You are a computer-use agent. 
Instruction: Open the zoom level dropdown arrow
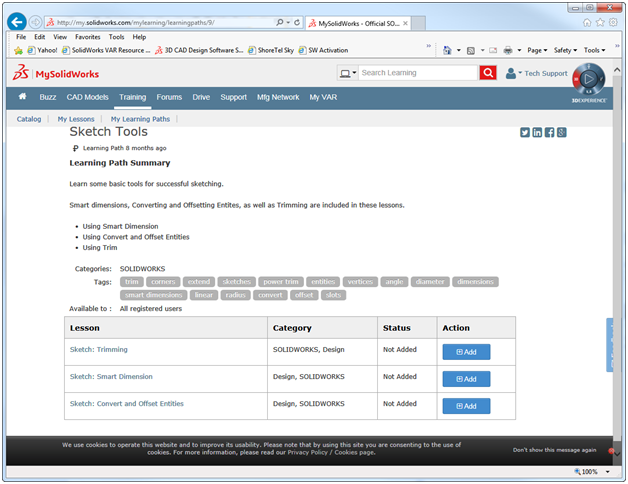point(608,472)
